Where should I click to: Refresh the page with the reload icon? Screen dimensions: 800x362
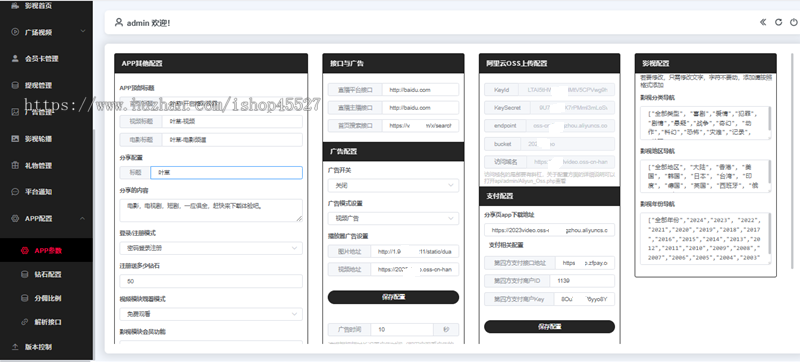tap(779, 22)
